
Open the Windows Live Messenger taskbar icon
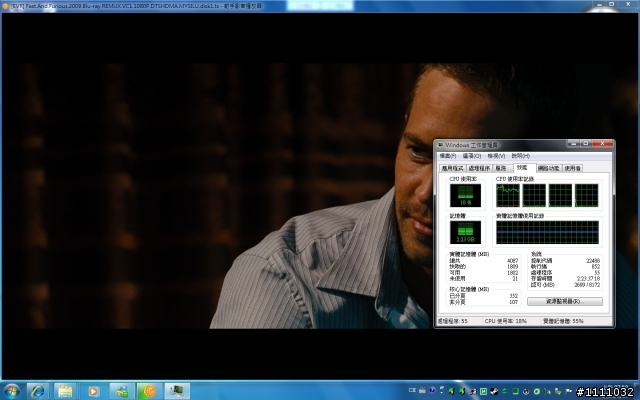[x=122, y=391]
